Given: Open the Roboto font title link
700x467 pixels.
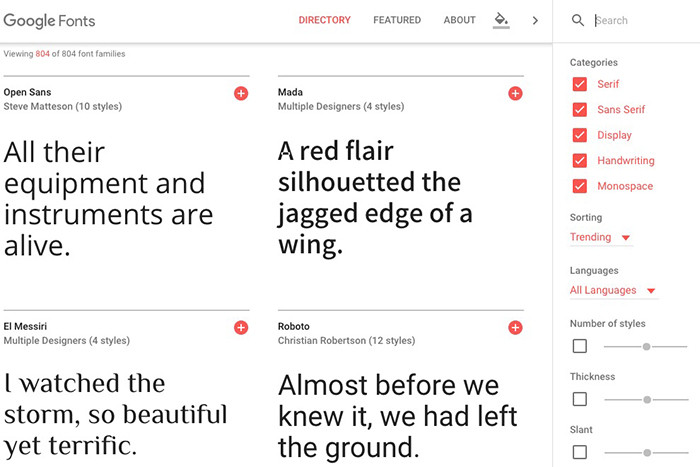Looking at the screenshot, I should (294, 327).
